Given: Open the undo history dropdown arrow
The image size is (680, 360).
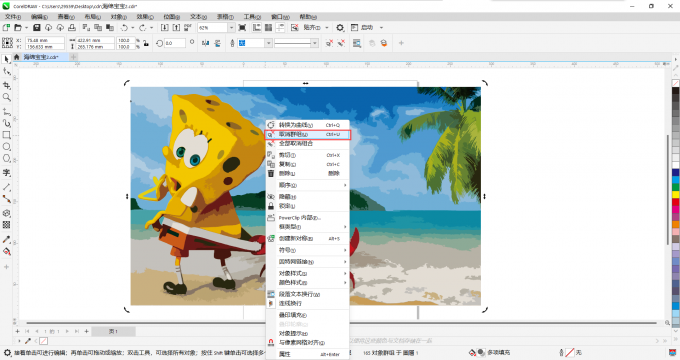Looking at the screenshot, I should [133, 27].
